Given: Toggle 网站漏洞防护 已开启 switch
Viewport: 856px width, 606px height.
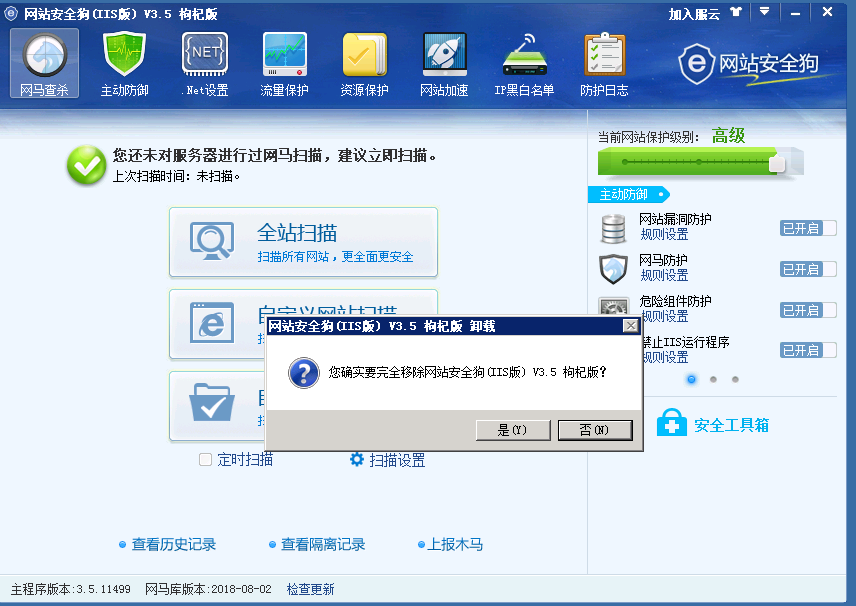Looking at the screenshot, I should tap(808, 228).
